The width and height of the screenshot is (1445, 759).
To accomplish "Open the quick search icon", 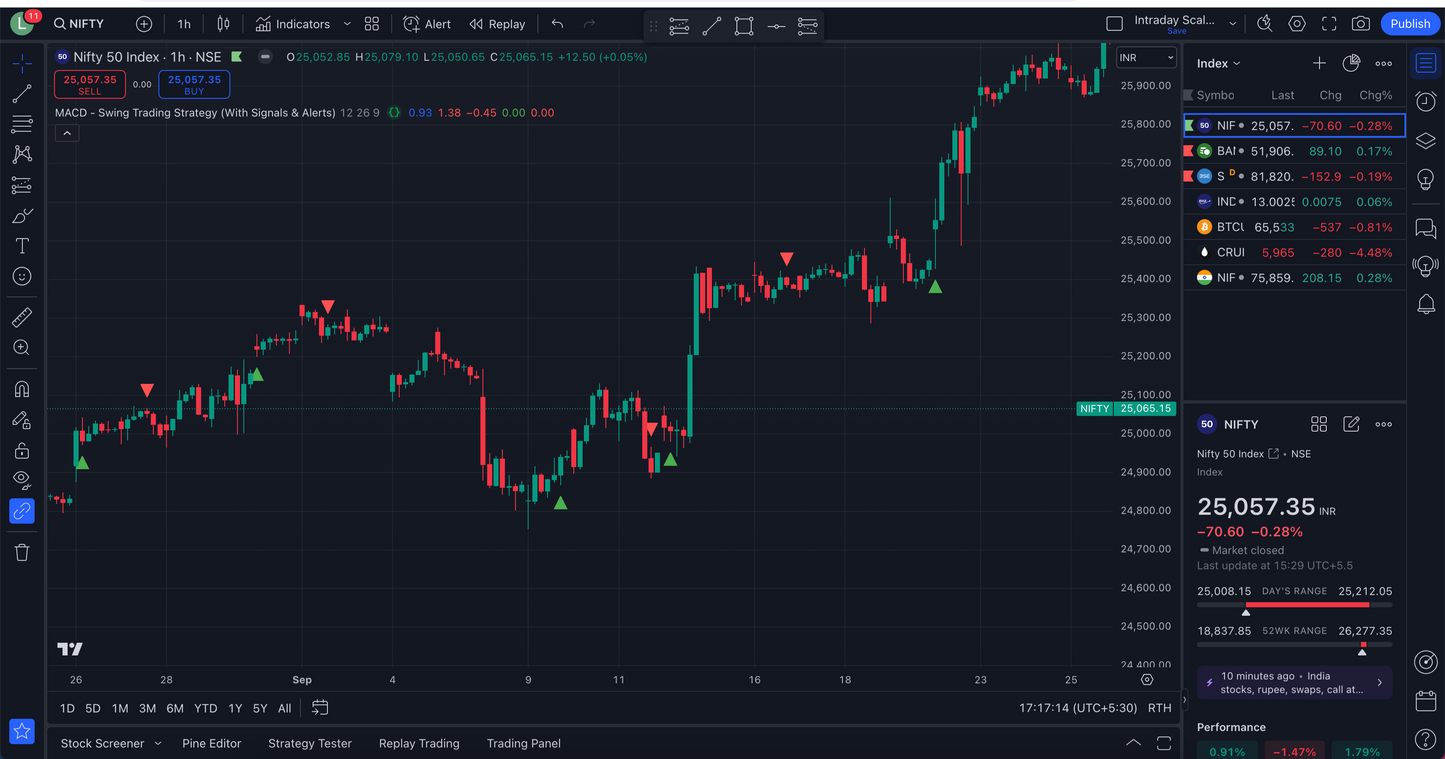I will 1265,24.
